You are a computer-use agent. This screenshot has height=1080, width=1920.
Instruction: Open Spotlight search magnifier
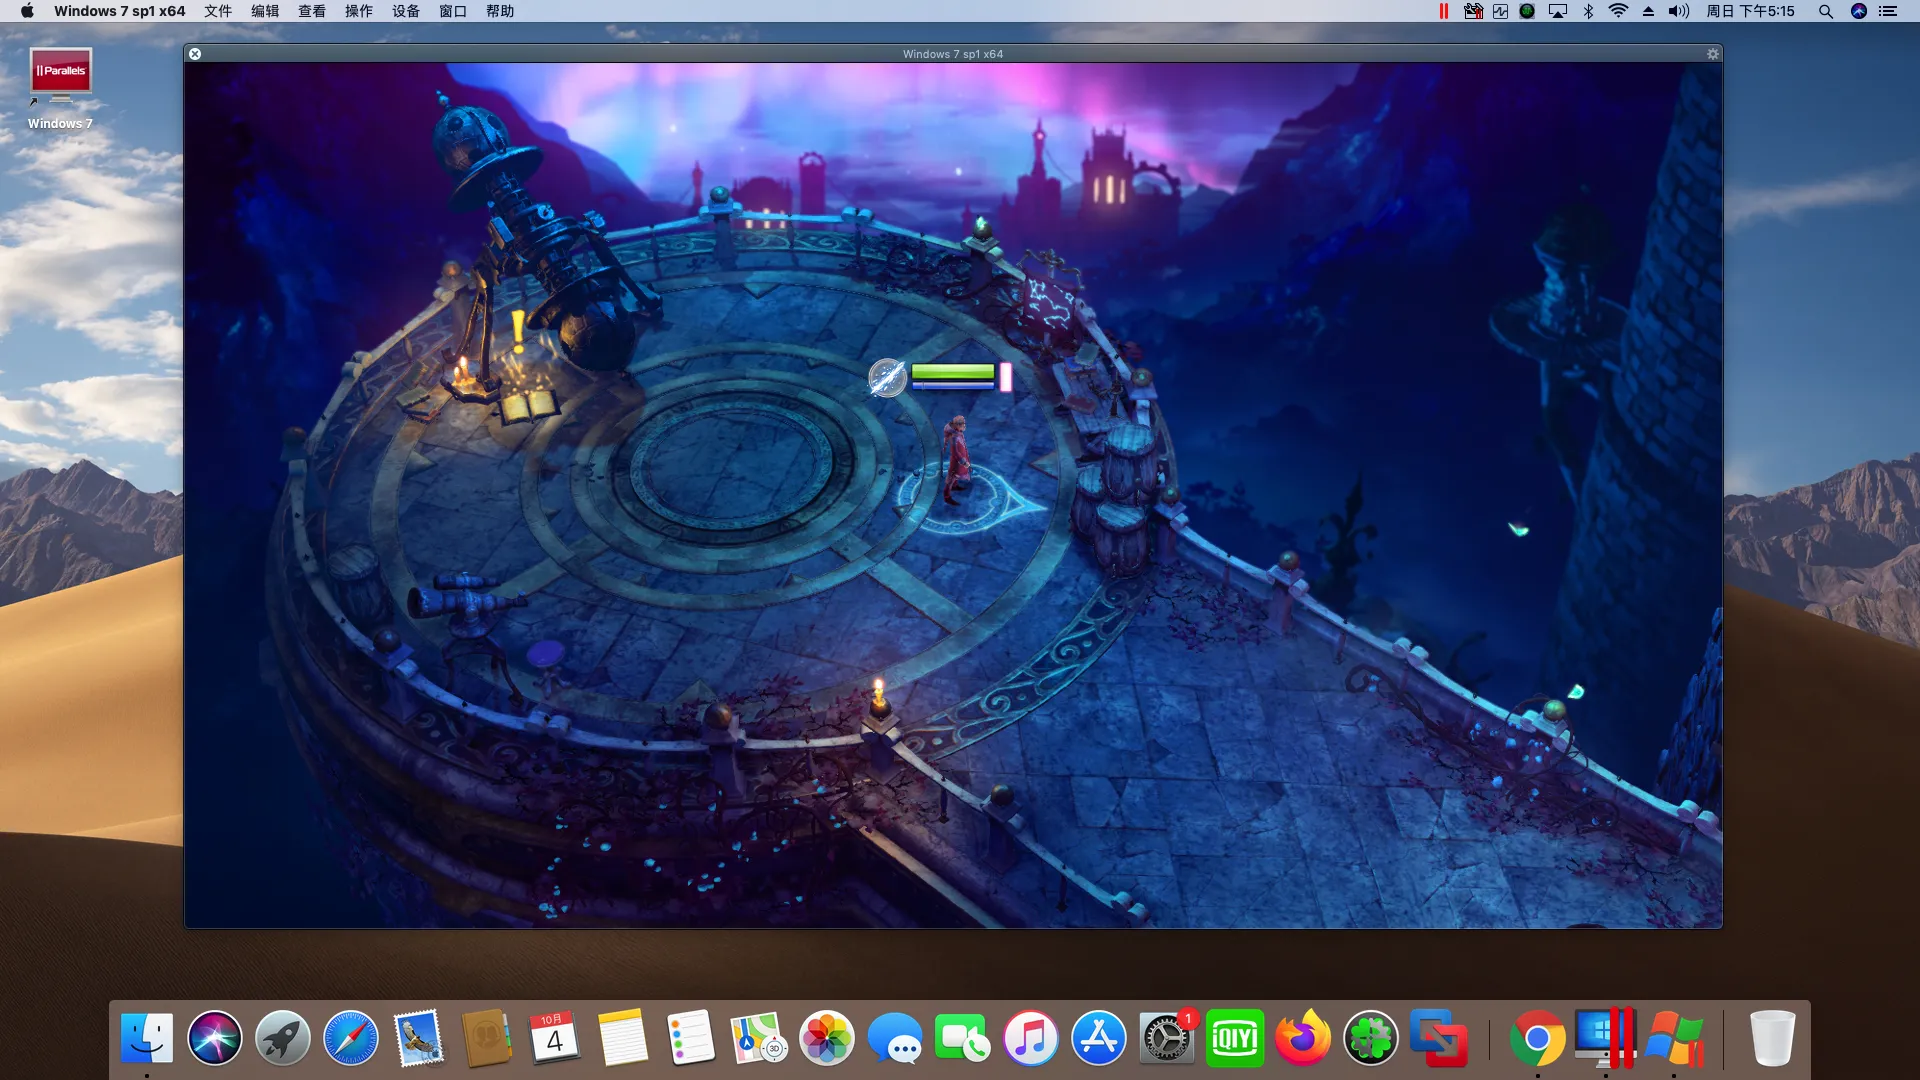pos(1825,11)
